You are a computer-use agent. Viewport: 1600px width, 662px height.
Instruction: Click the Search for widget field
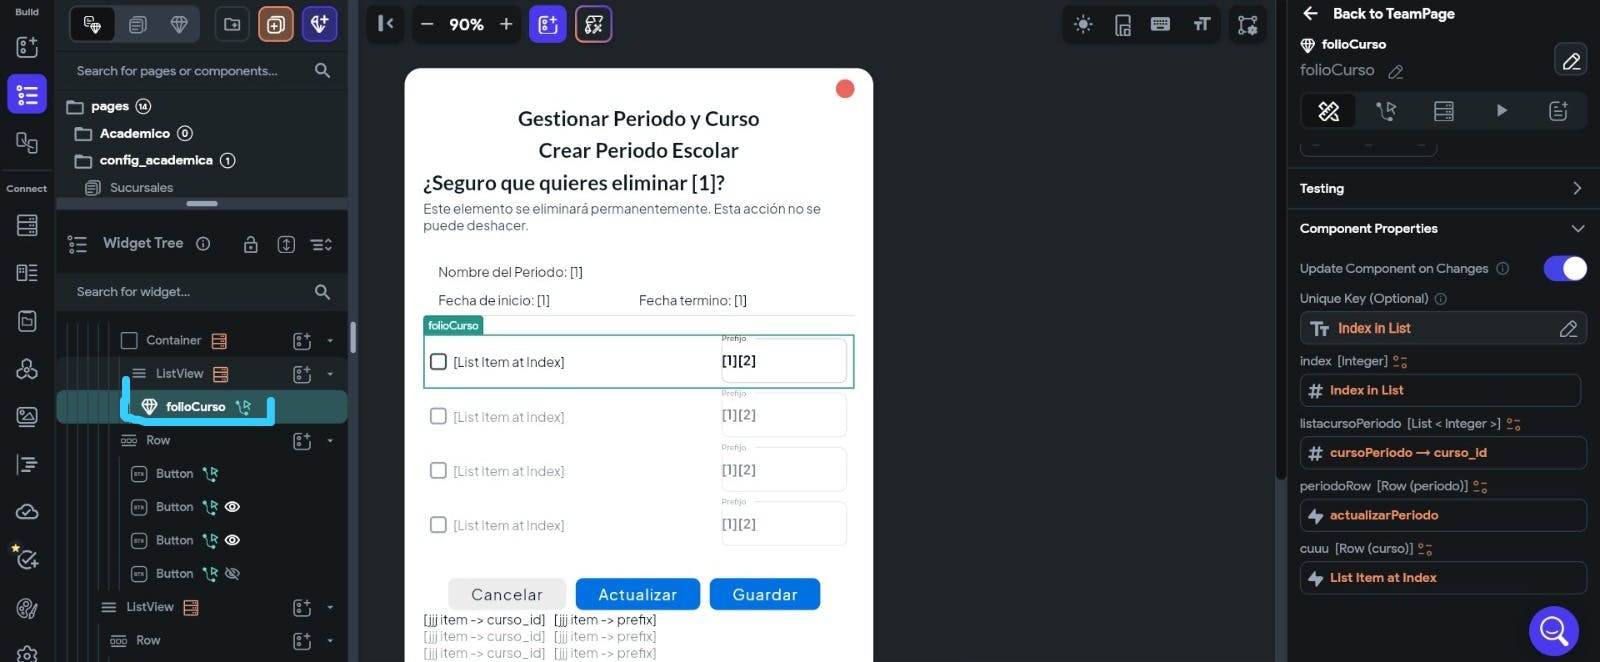pos(190,292)
